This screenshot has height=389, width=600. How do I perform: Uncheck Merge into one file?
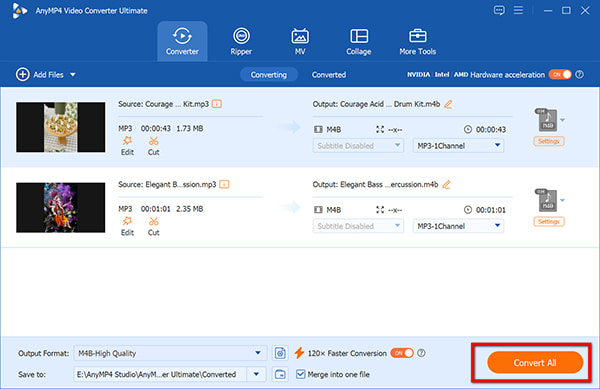[301, 374]
